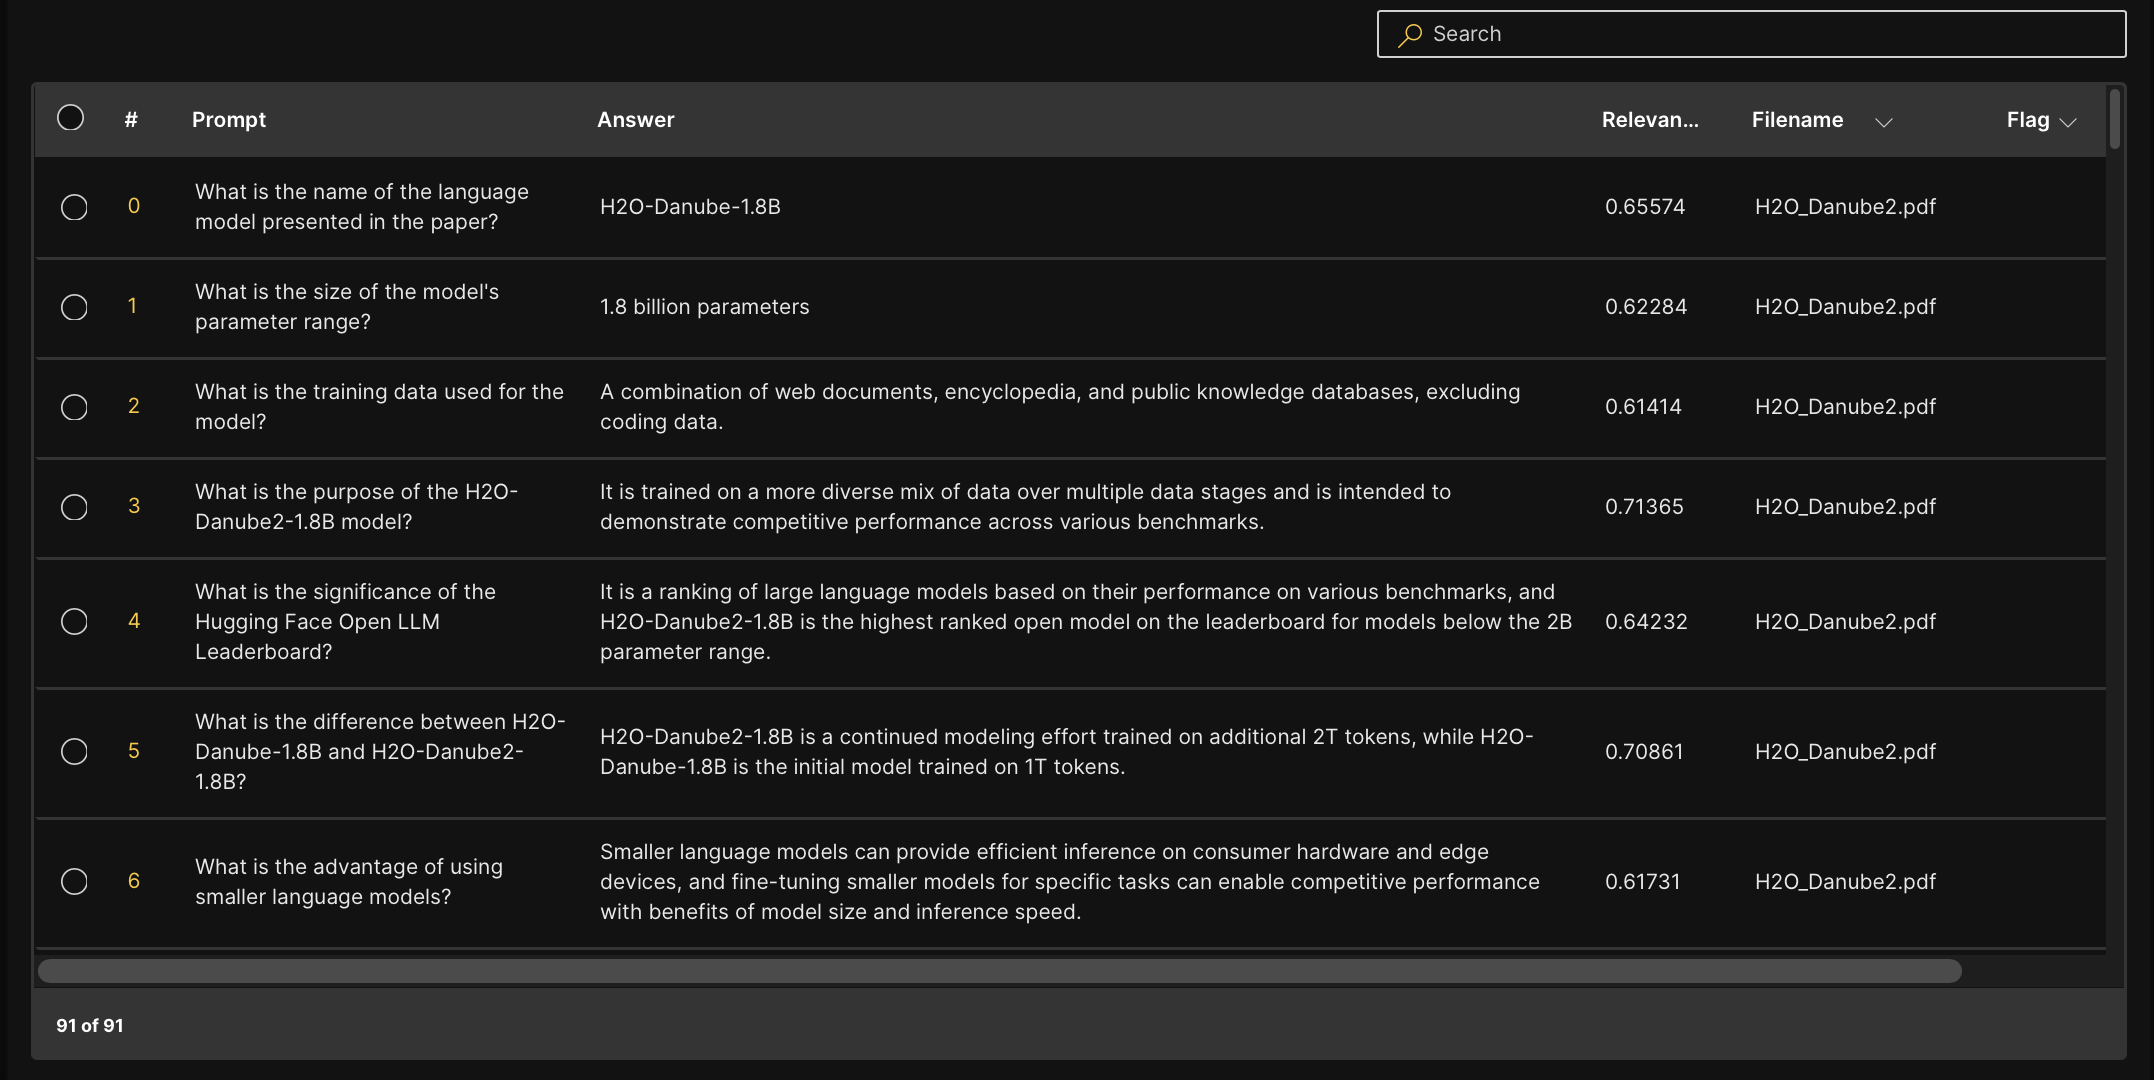Click the horizontal scrollbar at table bottom
The height and width of the screenshot is (1080, 2154).
click(1000, 971)
